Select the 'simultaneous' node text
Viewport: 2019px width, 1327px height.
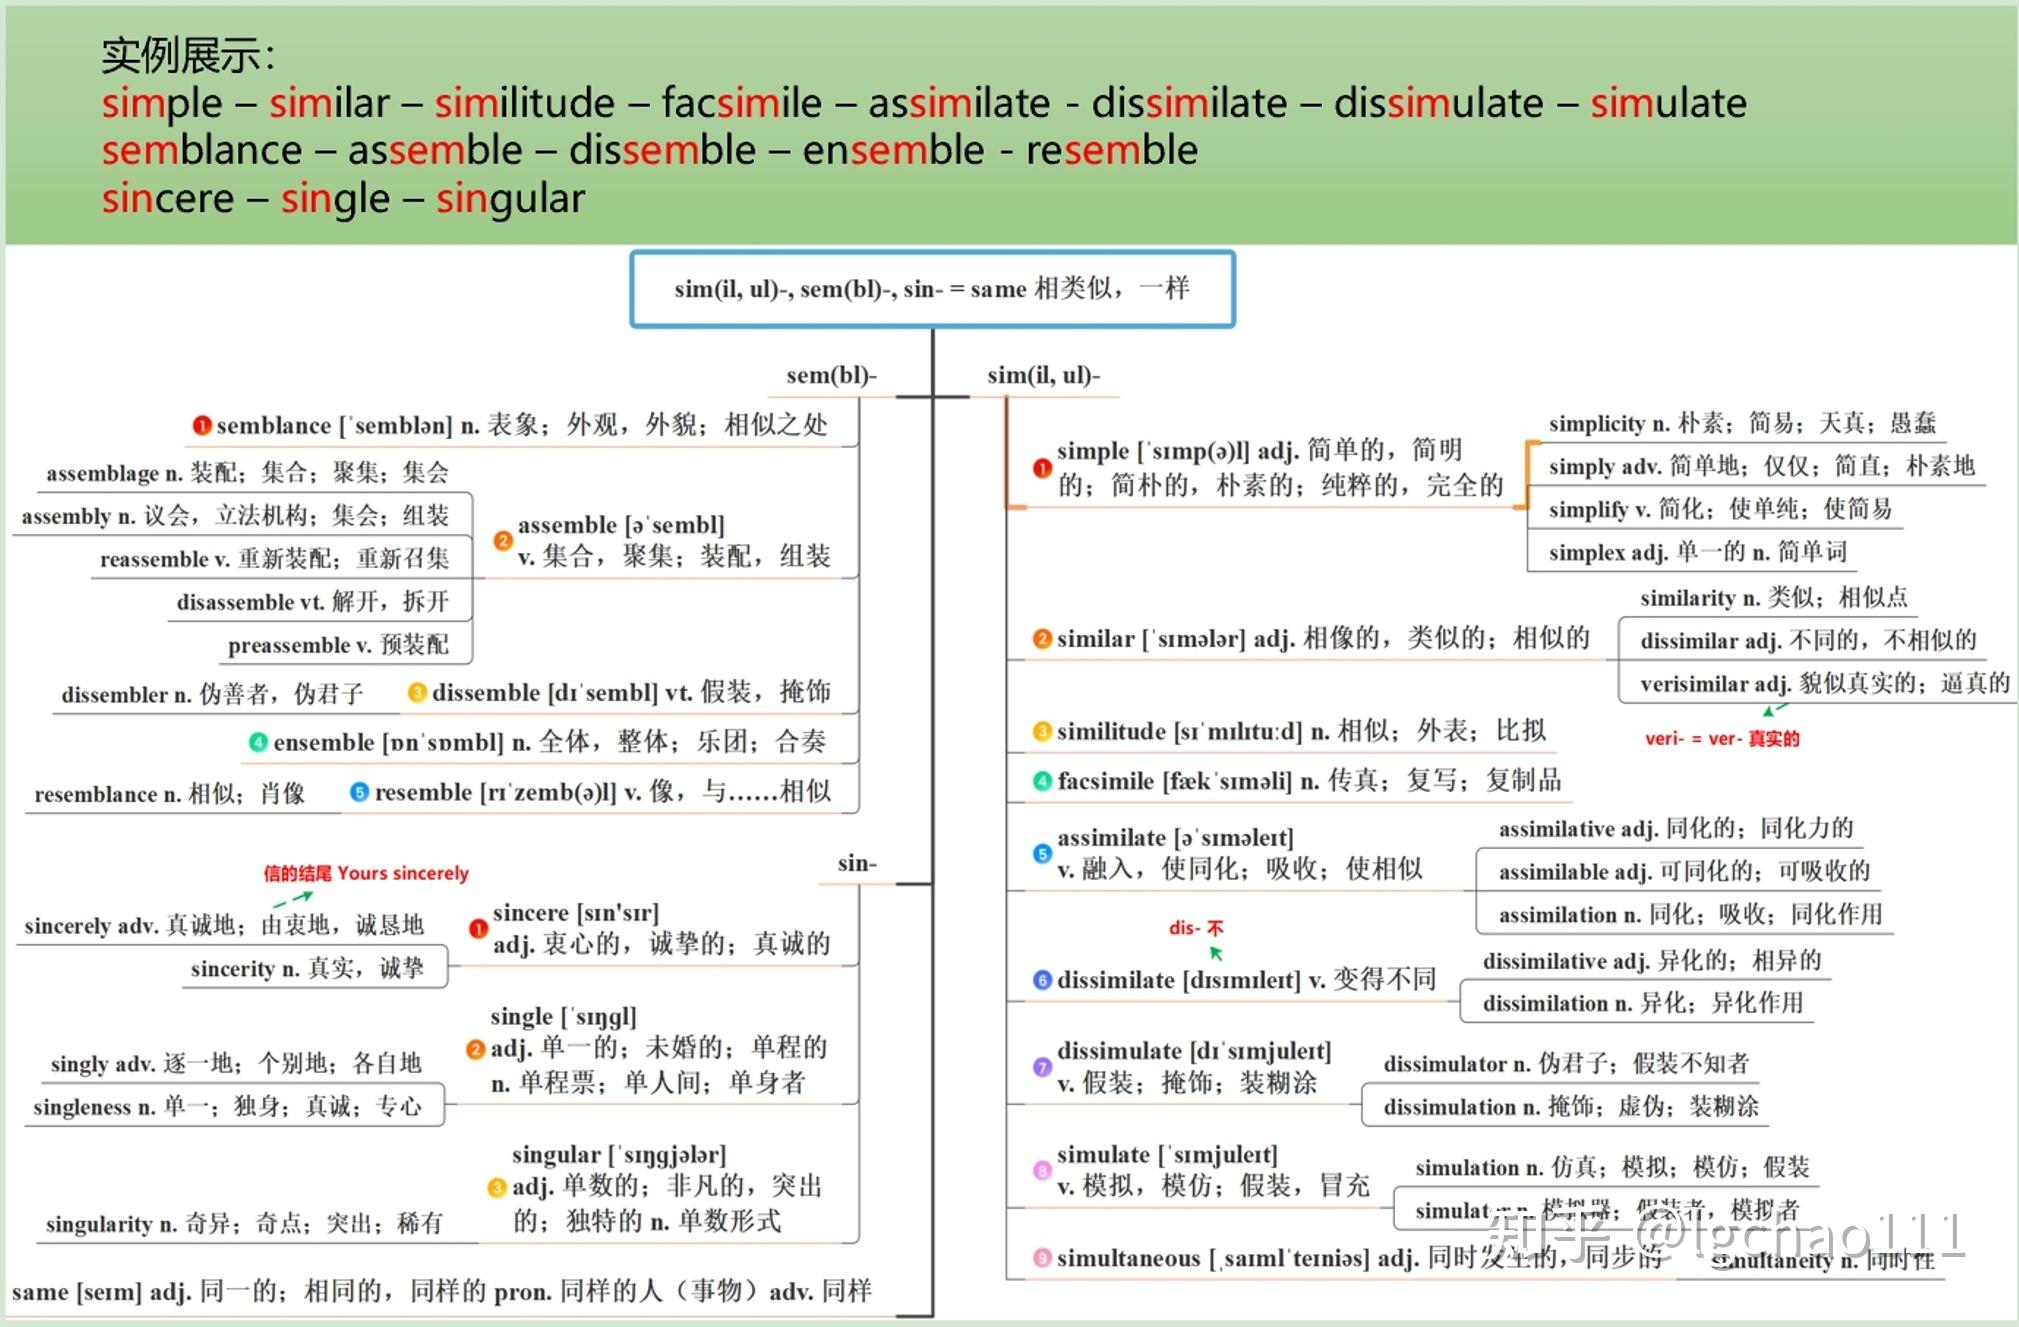click(1360, 1258)
